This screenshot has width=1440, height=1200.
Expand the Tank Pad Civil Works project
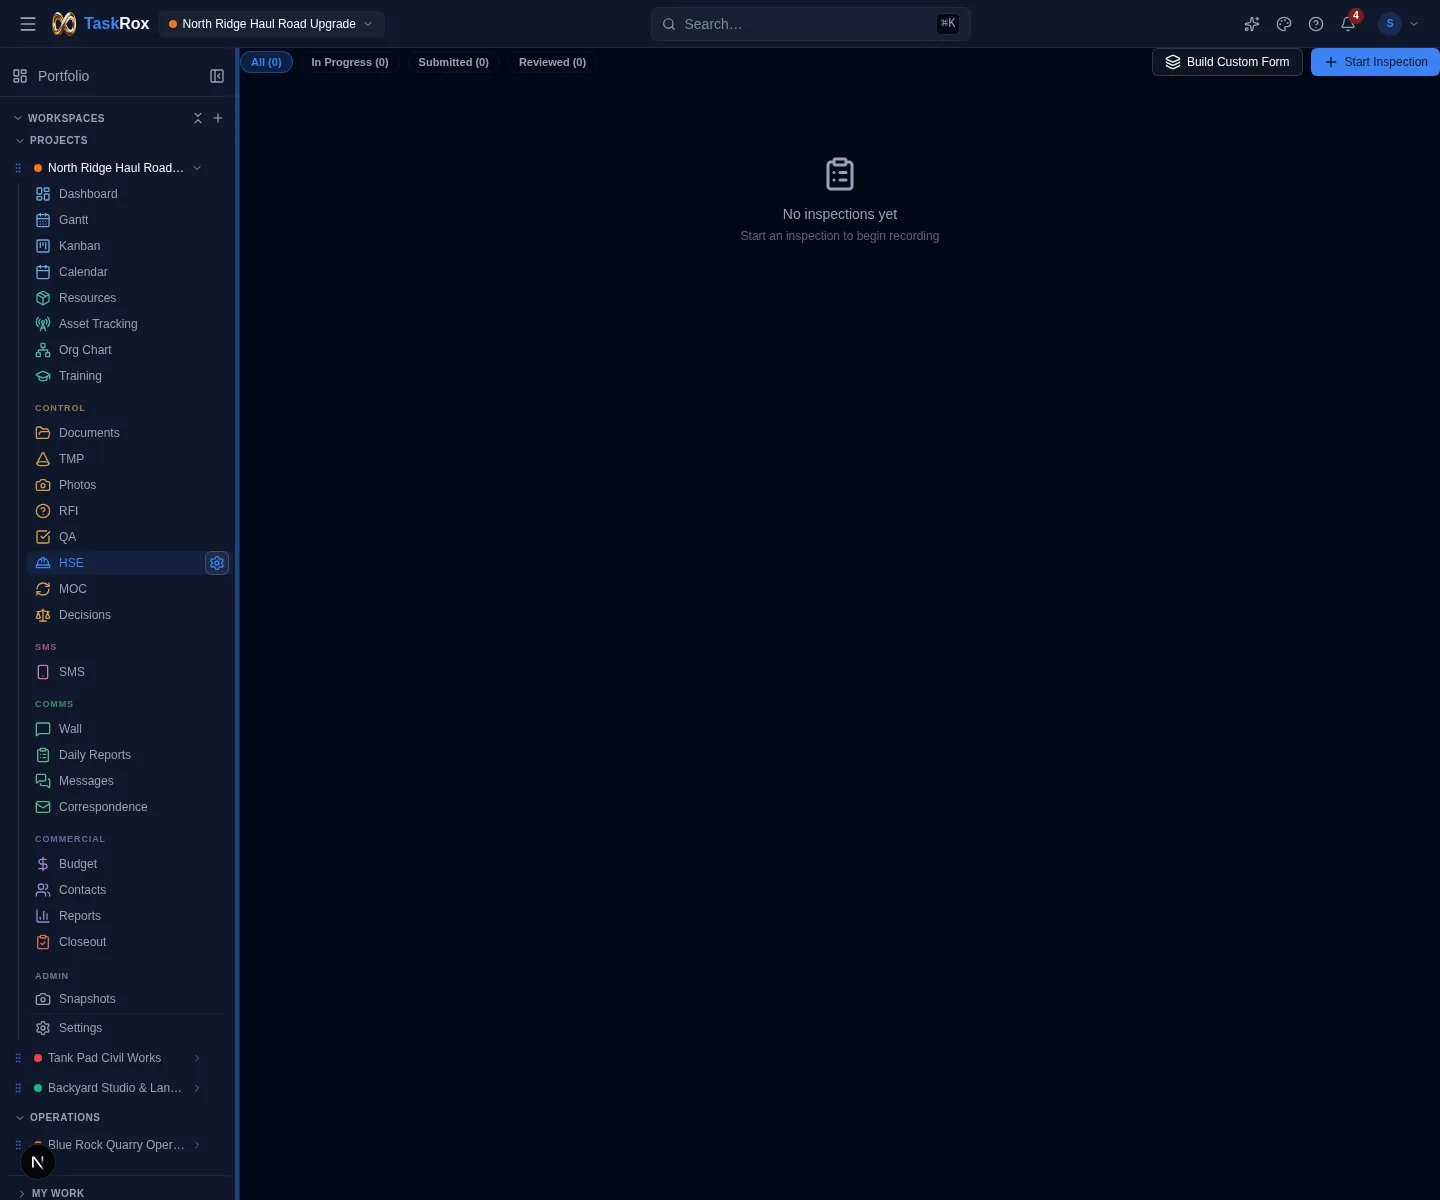coord(197,1058)
